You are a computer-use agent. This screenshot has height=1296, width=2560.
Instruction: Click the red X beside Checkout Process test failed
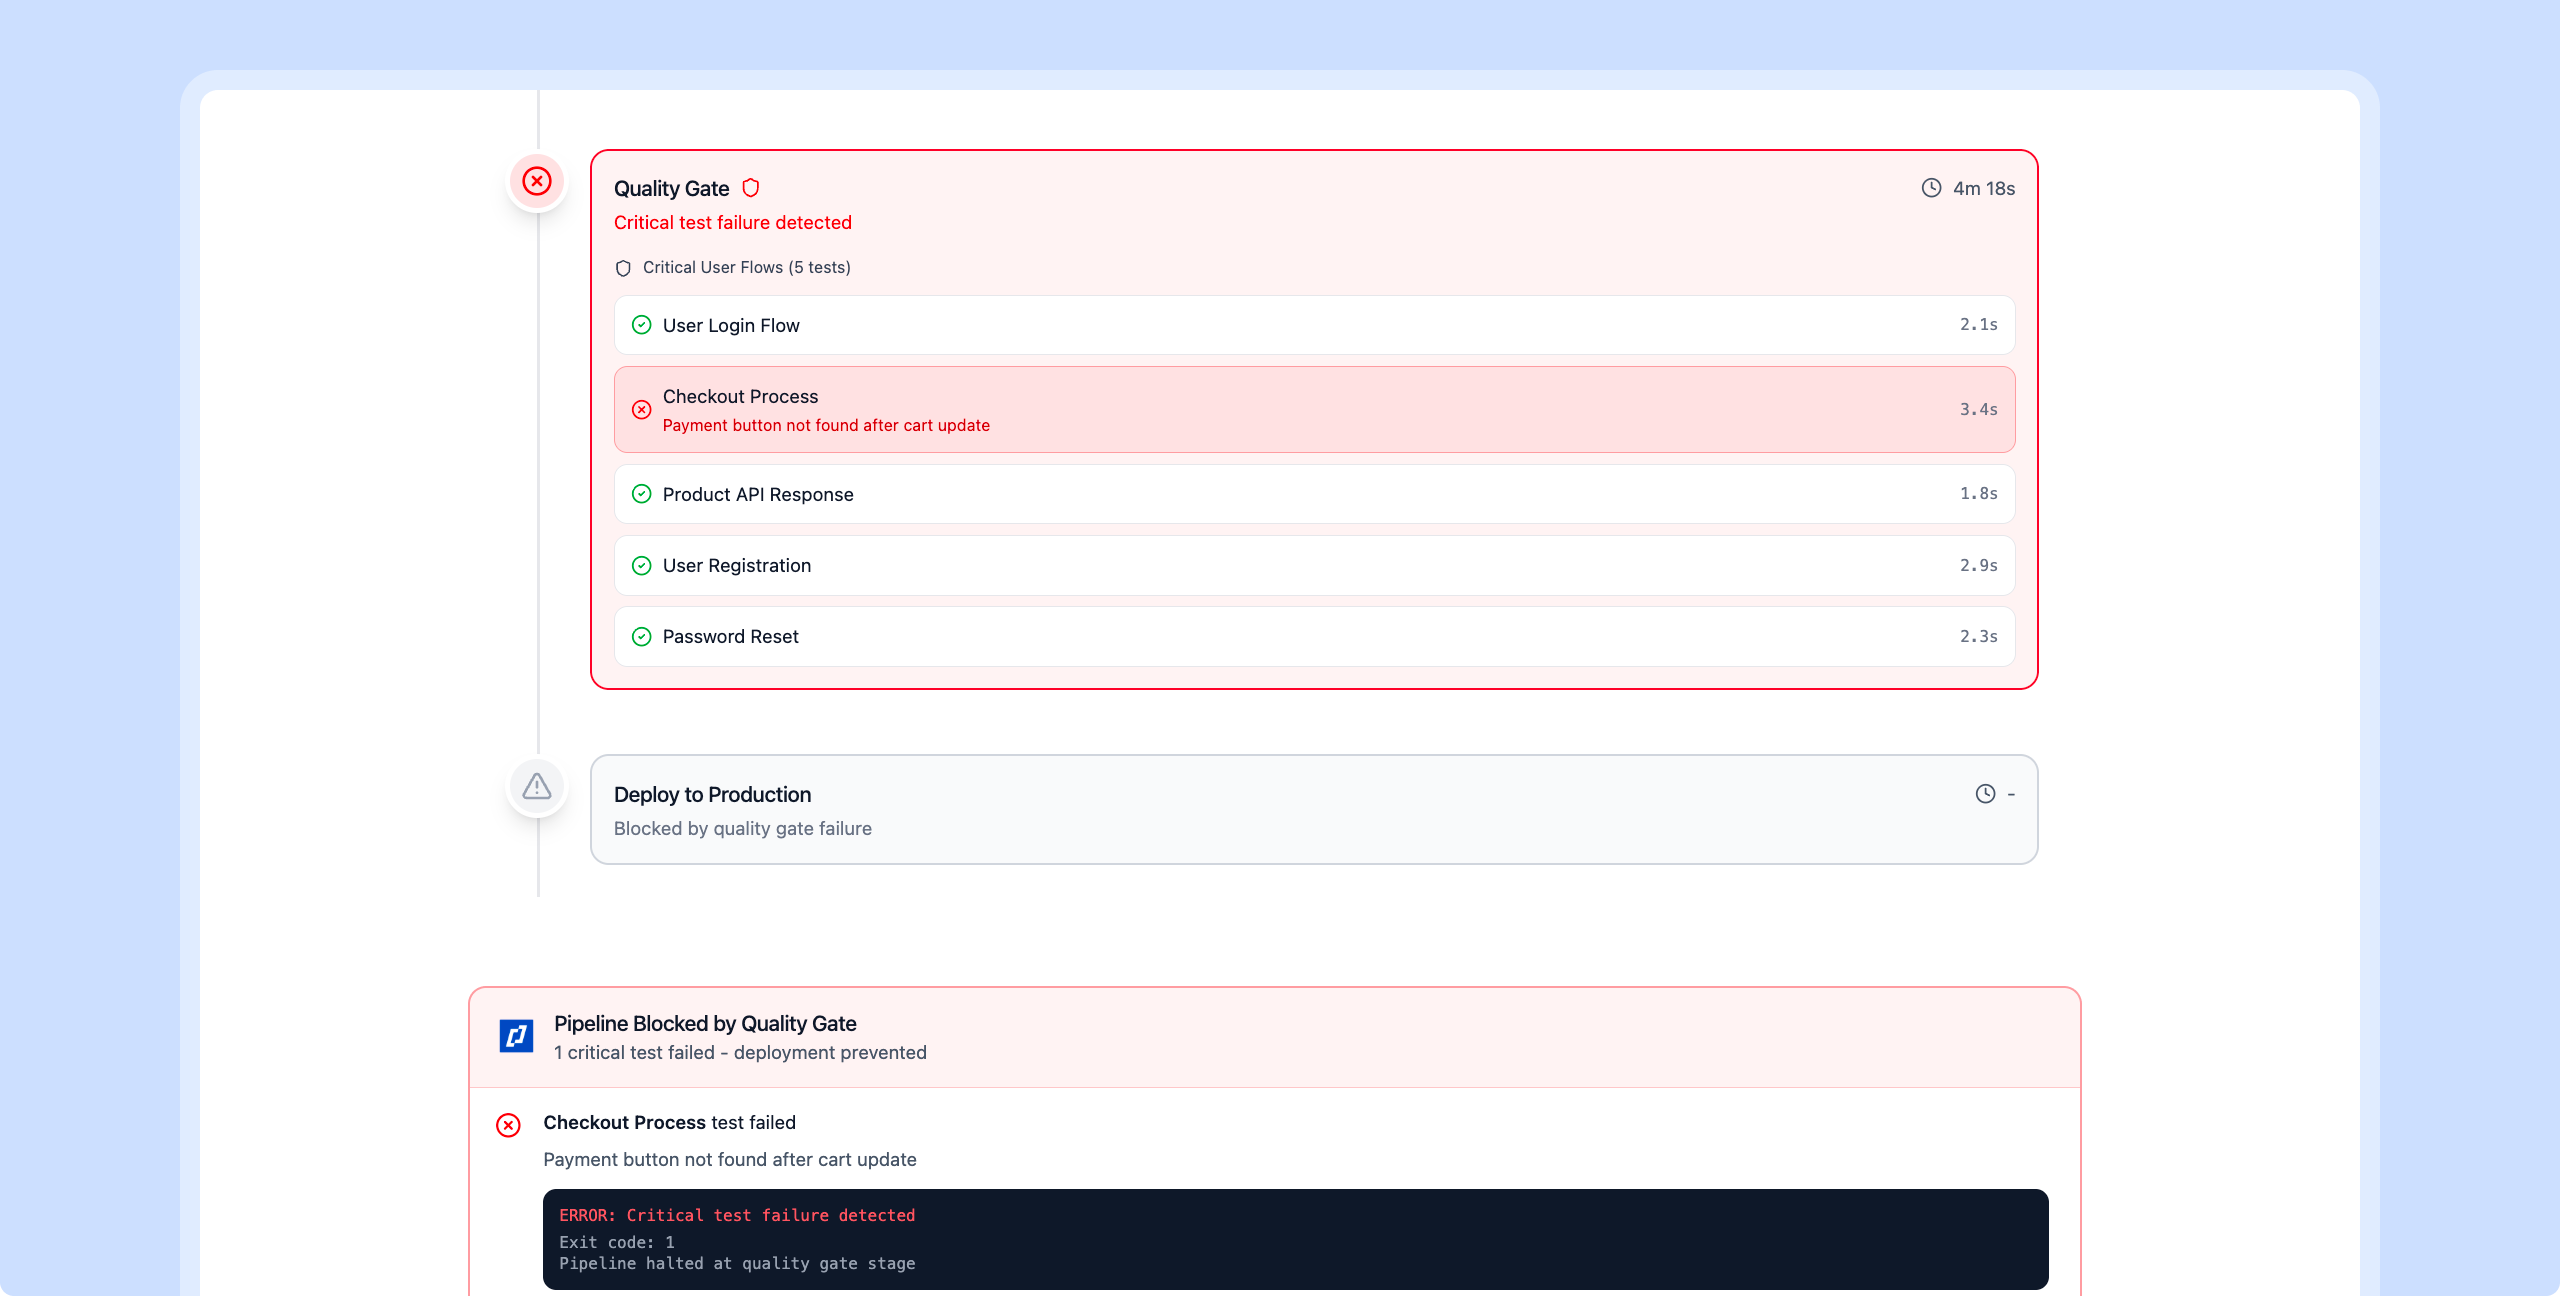click(x=508, y=1125)
